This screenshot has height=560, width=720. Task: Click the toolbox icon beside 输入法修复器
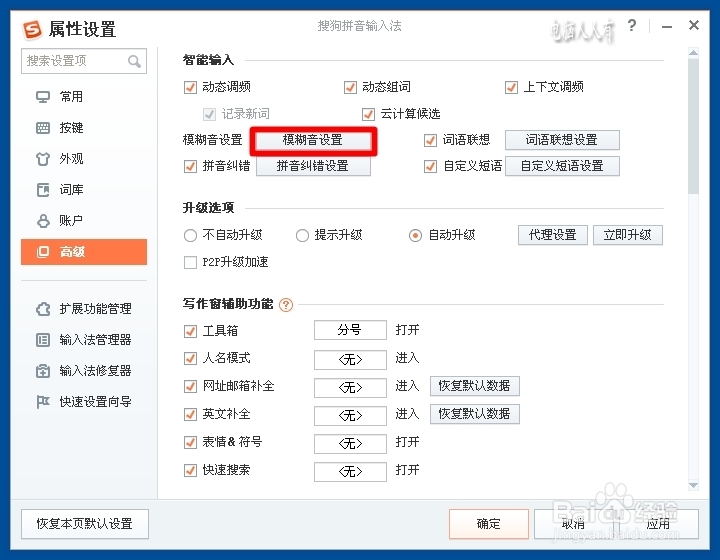tap(43, 370)
